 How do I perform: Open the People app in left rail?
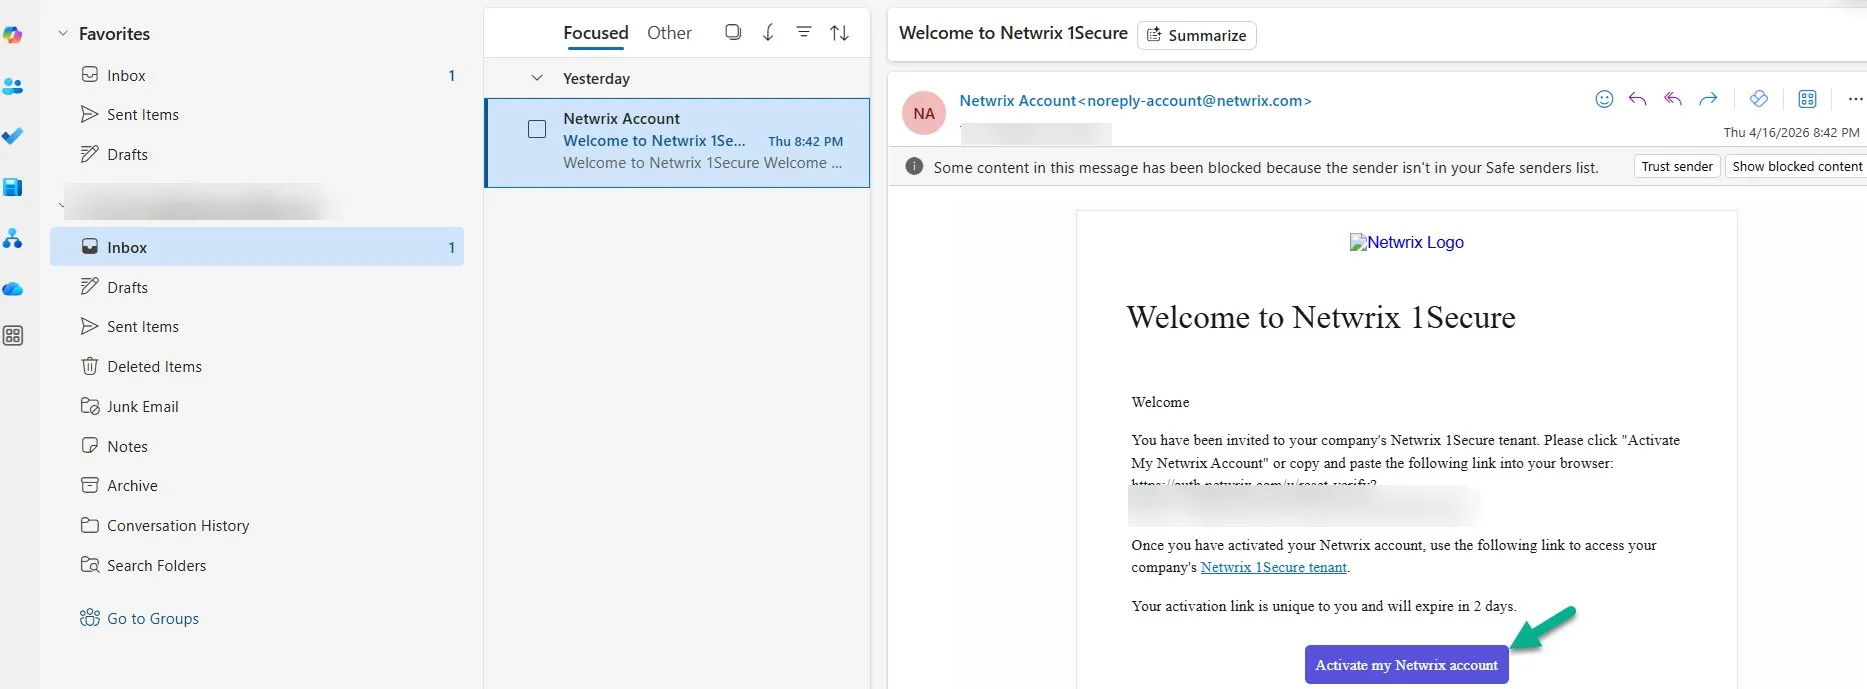13,86
